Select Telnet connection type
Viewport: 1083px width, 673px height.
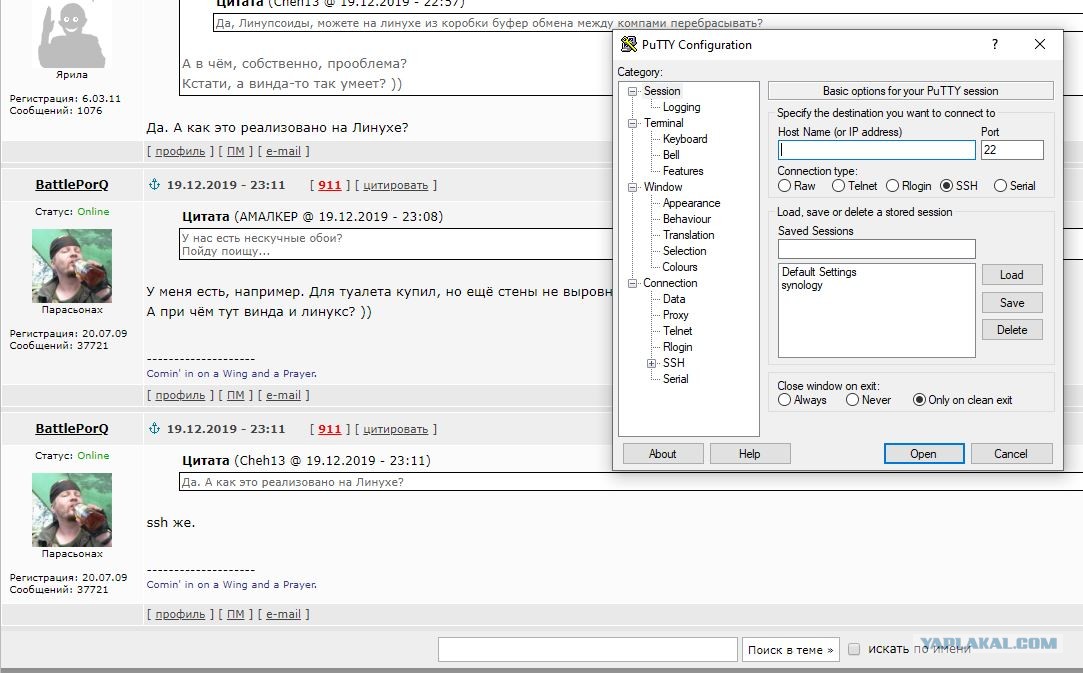click(x=838, y=186)
